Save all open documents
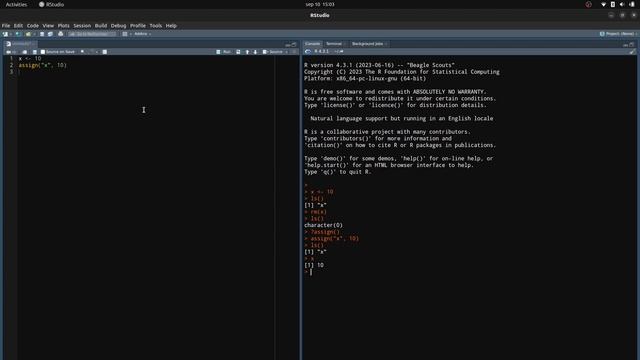Viewport: 640px width, 360px height. click(50, 34)
